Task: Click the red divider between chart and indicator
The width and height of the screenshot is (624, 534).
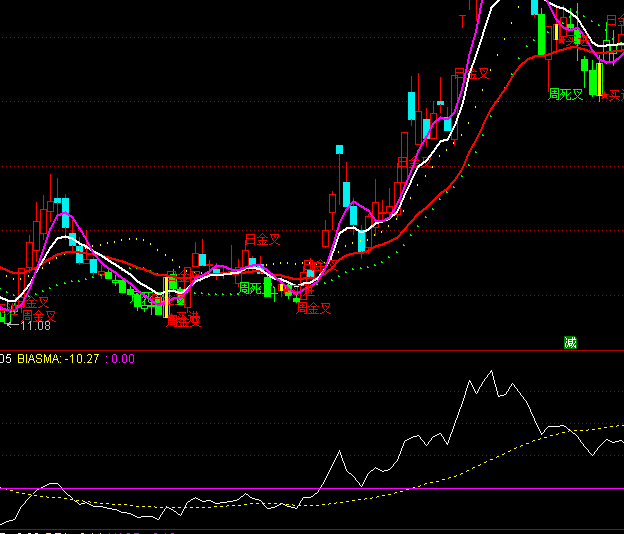Action: 300,351
